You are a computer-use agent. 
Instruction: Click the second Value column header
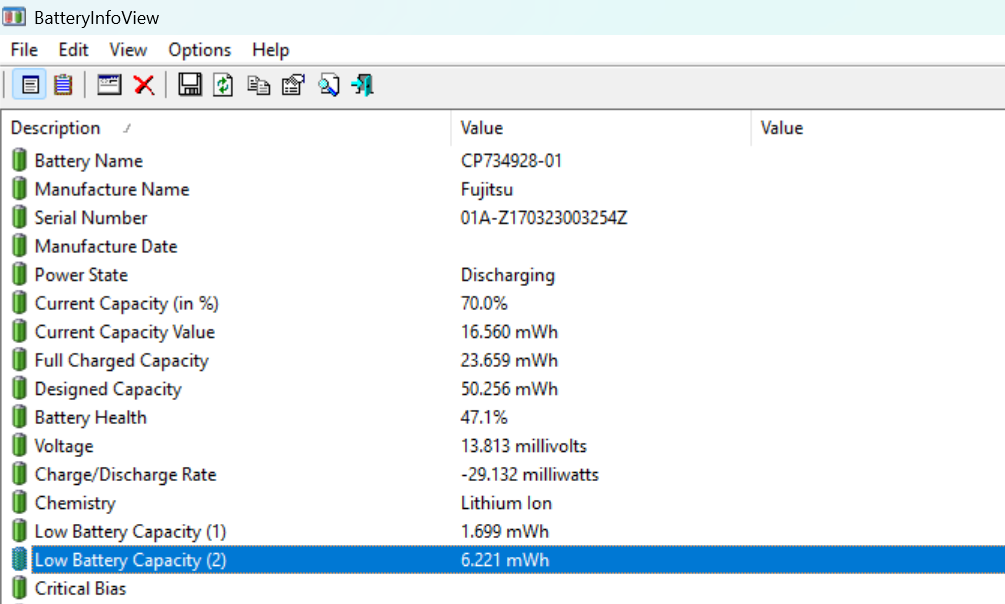(878, 128)
